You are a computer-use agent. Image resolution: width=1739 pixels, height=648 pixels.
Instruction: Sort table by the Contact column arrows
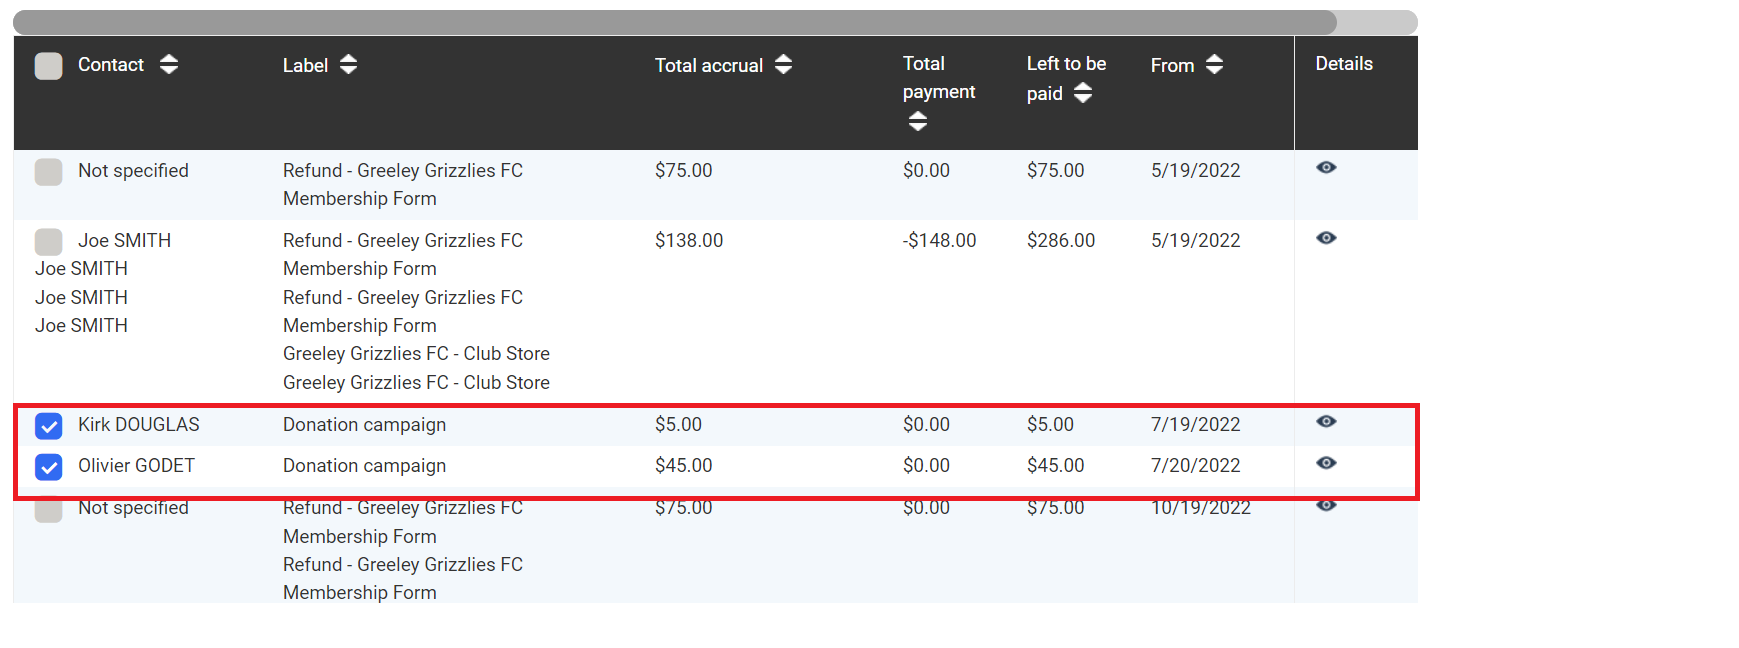tap(169, 65)
